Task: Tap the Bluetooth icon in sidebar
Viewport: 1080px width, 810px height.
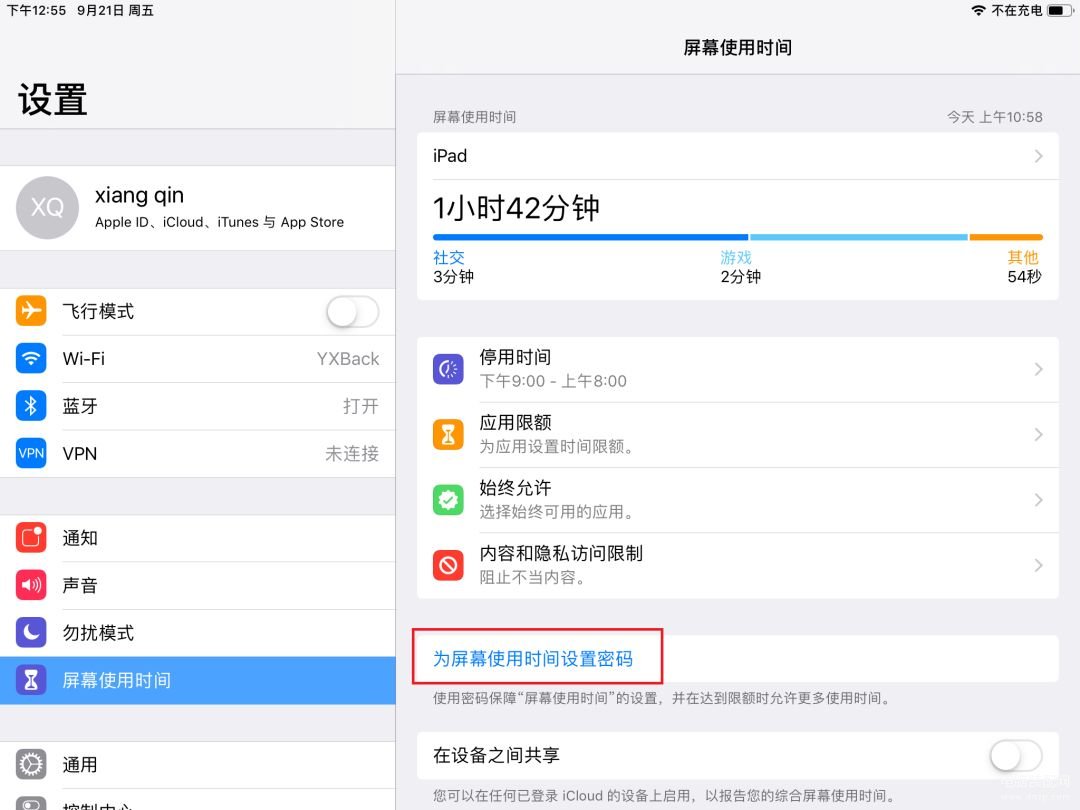Action: tap(32, 406)
